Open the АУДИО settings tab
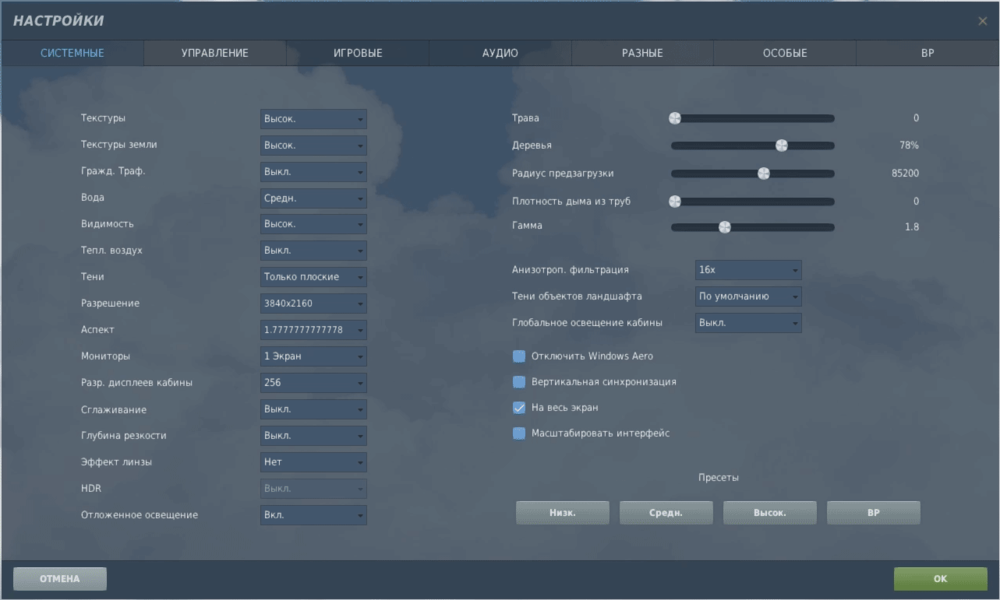Viewport: 1000px width, 600px height. [499, 53]
